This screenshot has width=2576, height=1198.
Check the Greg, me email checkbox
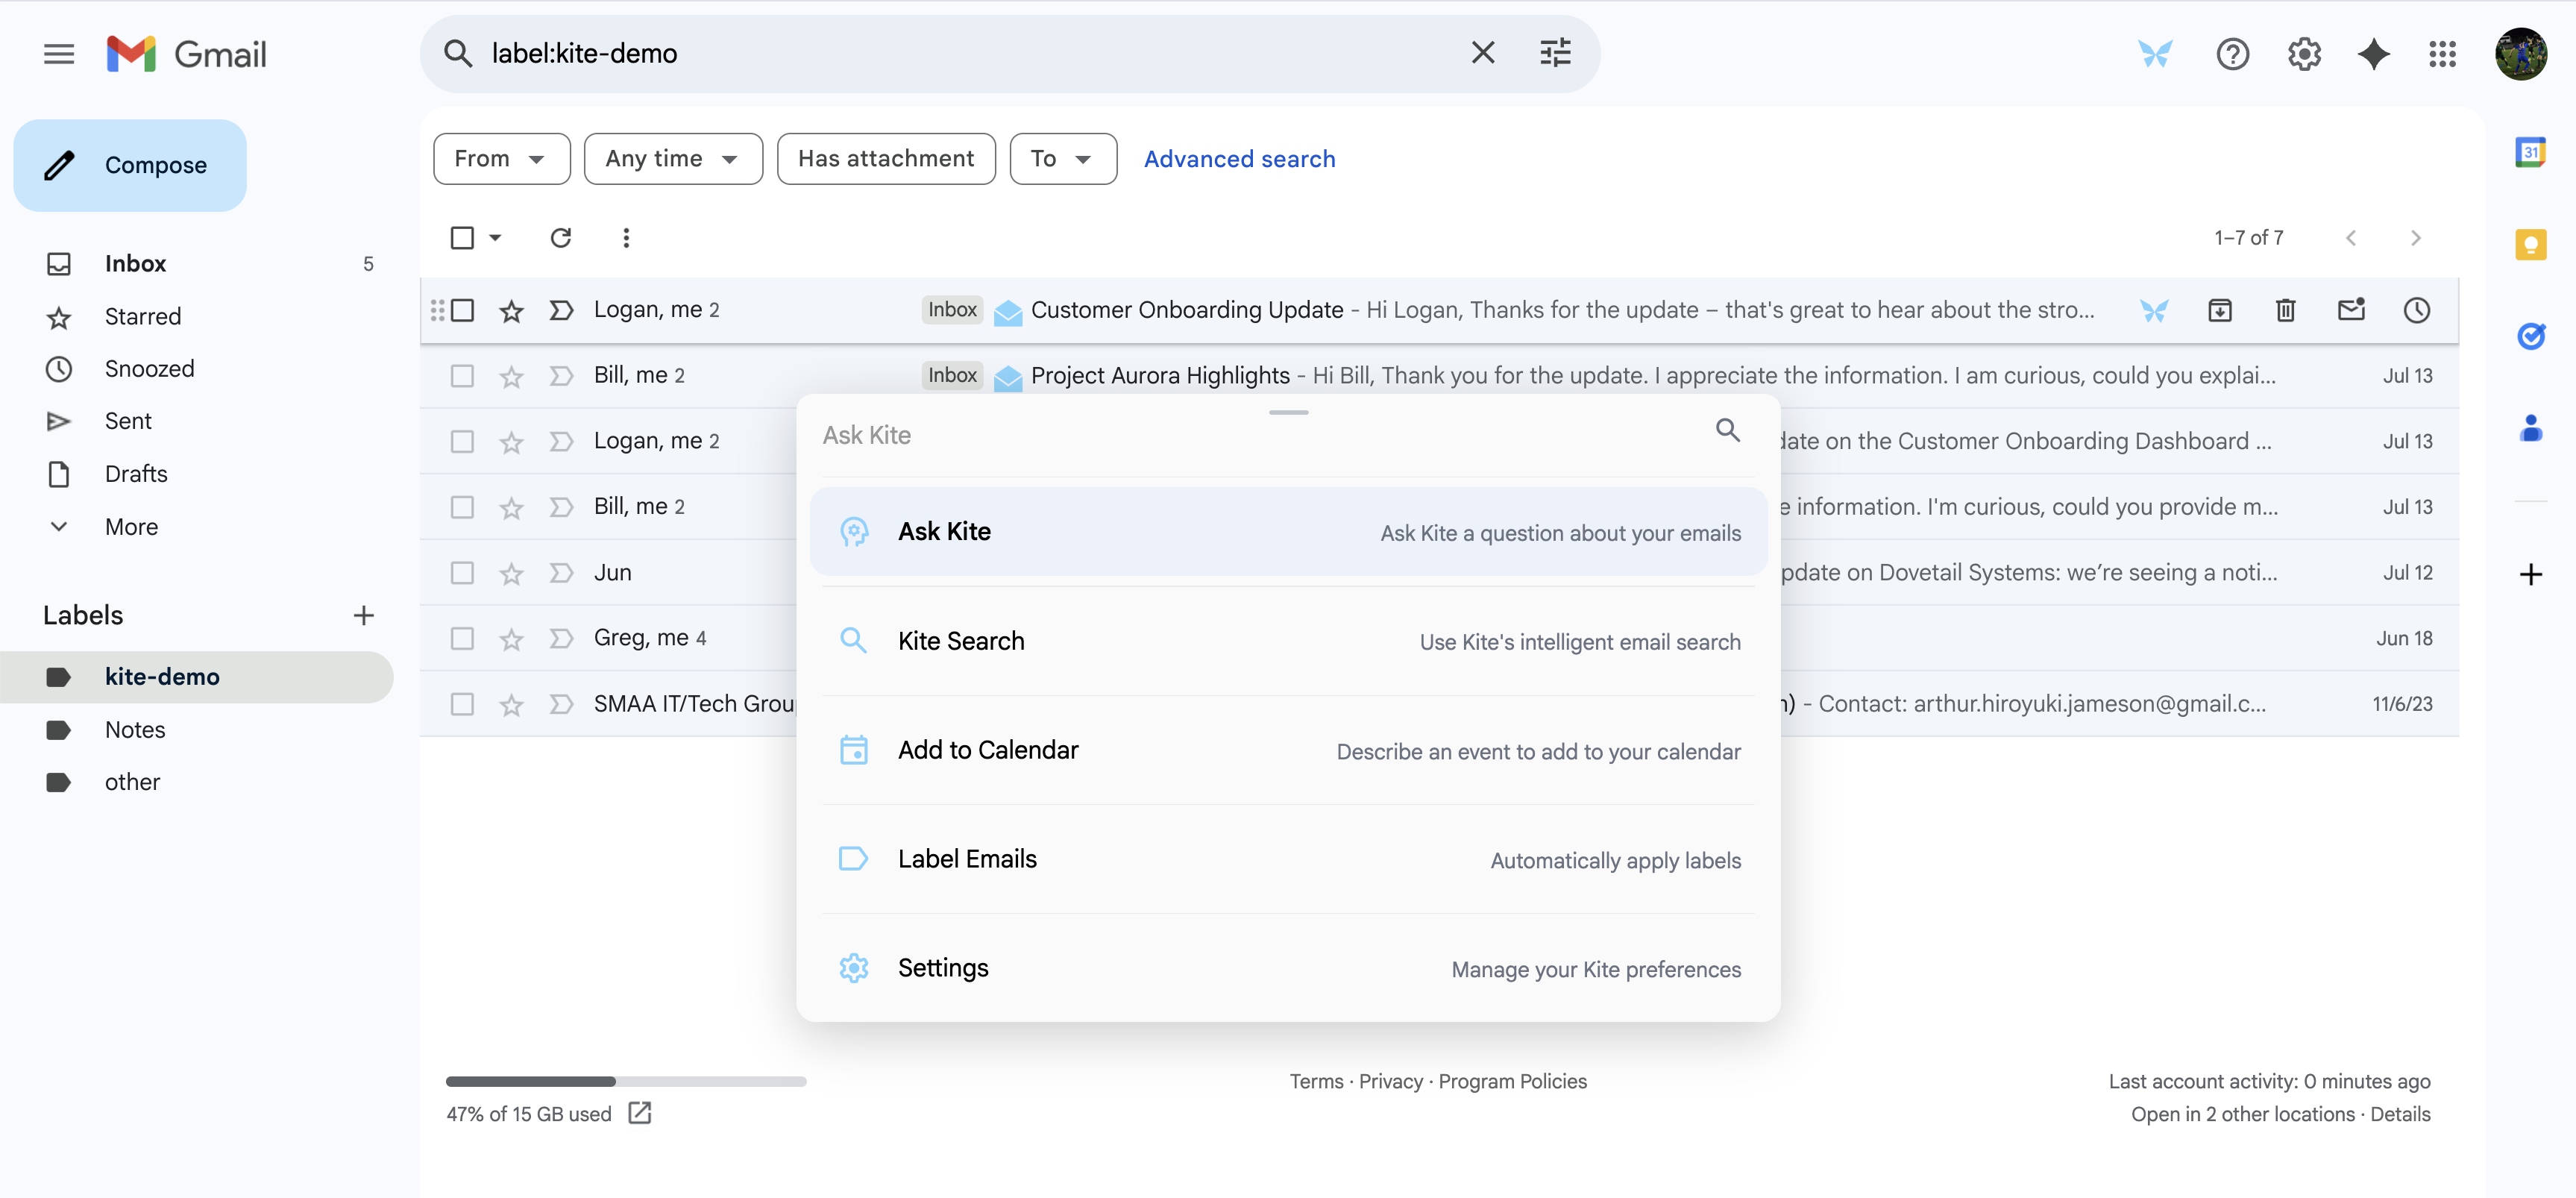[x=462, y=638]
